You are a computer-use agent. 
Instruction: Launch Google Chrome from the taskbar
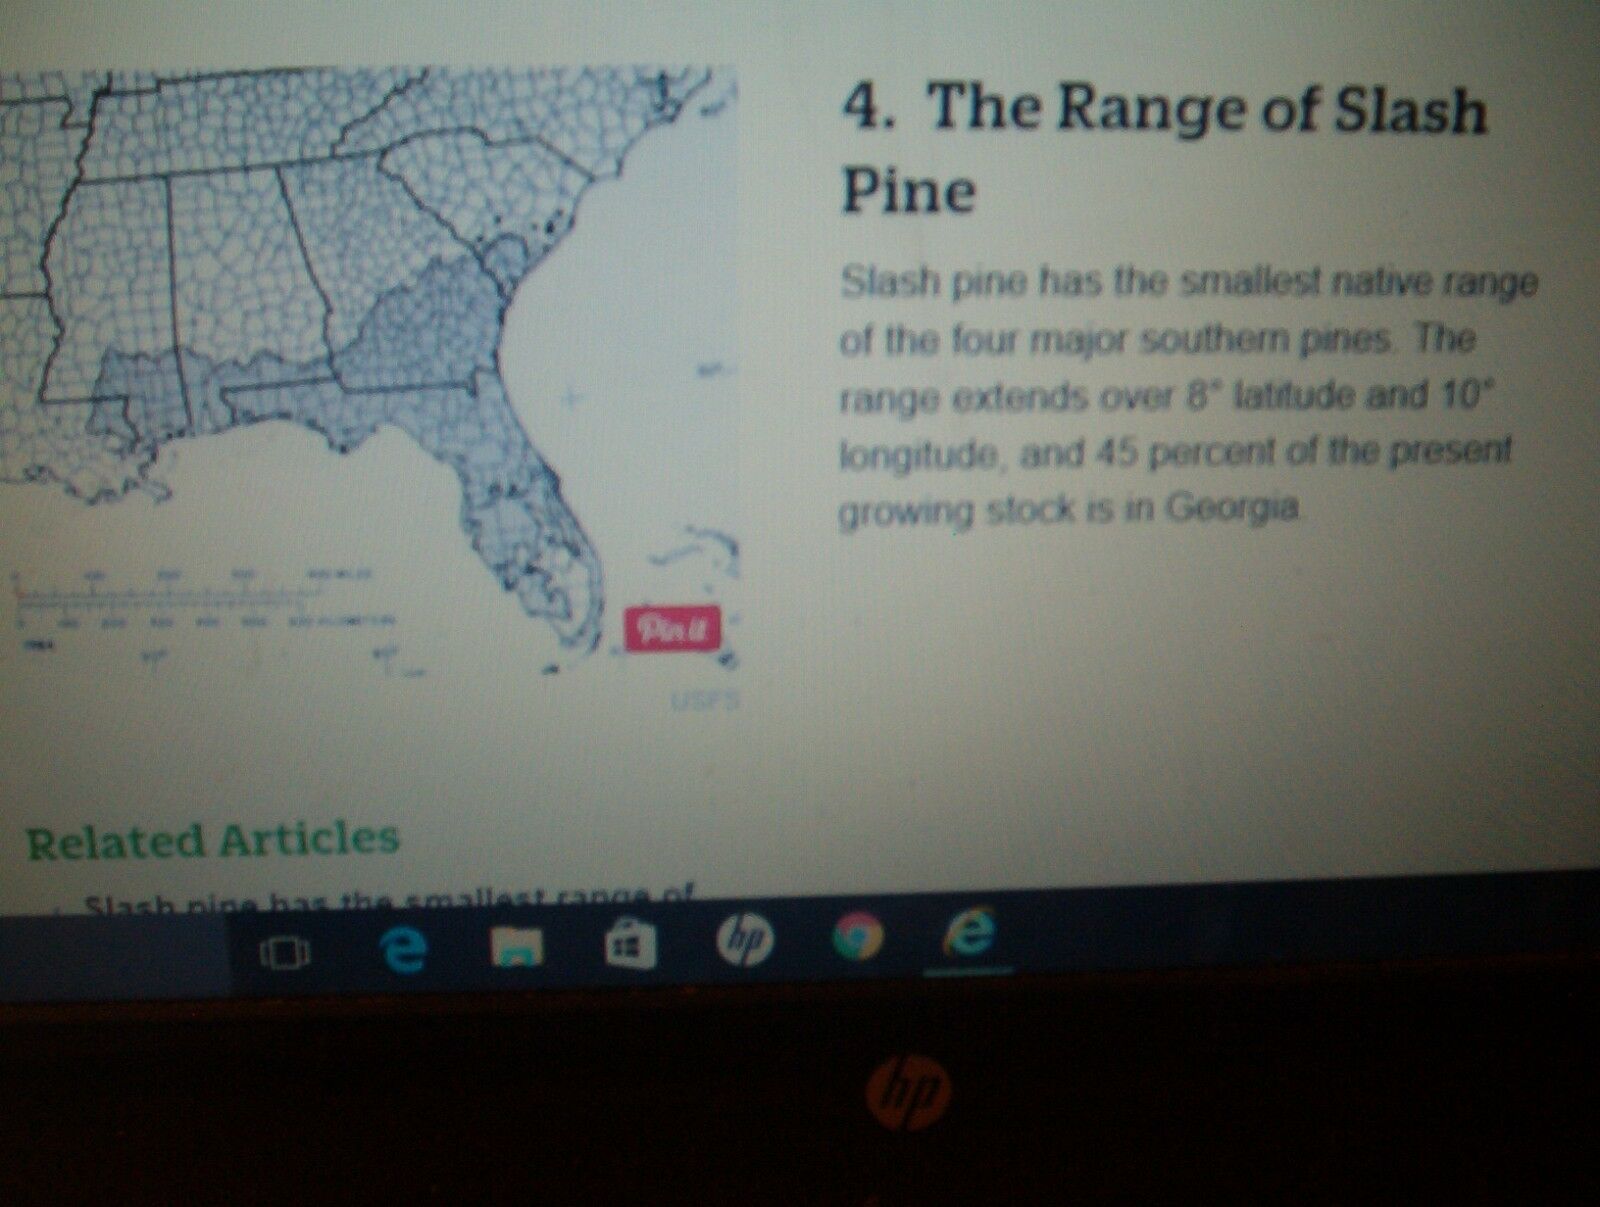(x=859, y=935)
